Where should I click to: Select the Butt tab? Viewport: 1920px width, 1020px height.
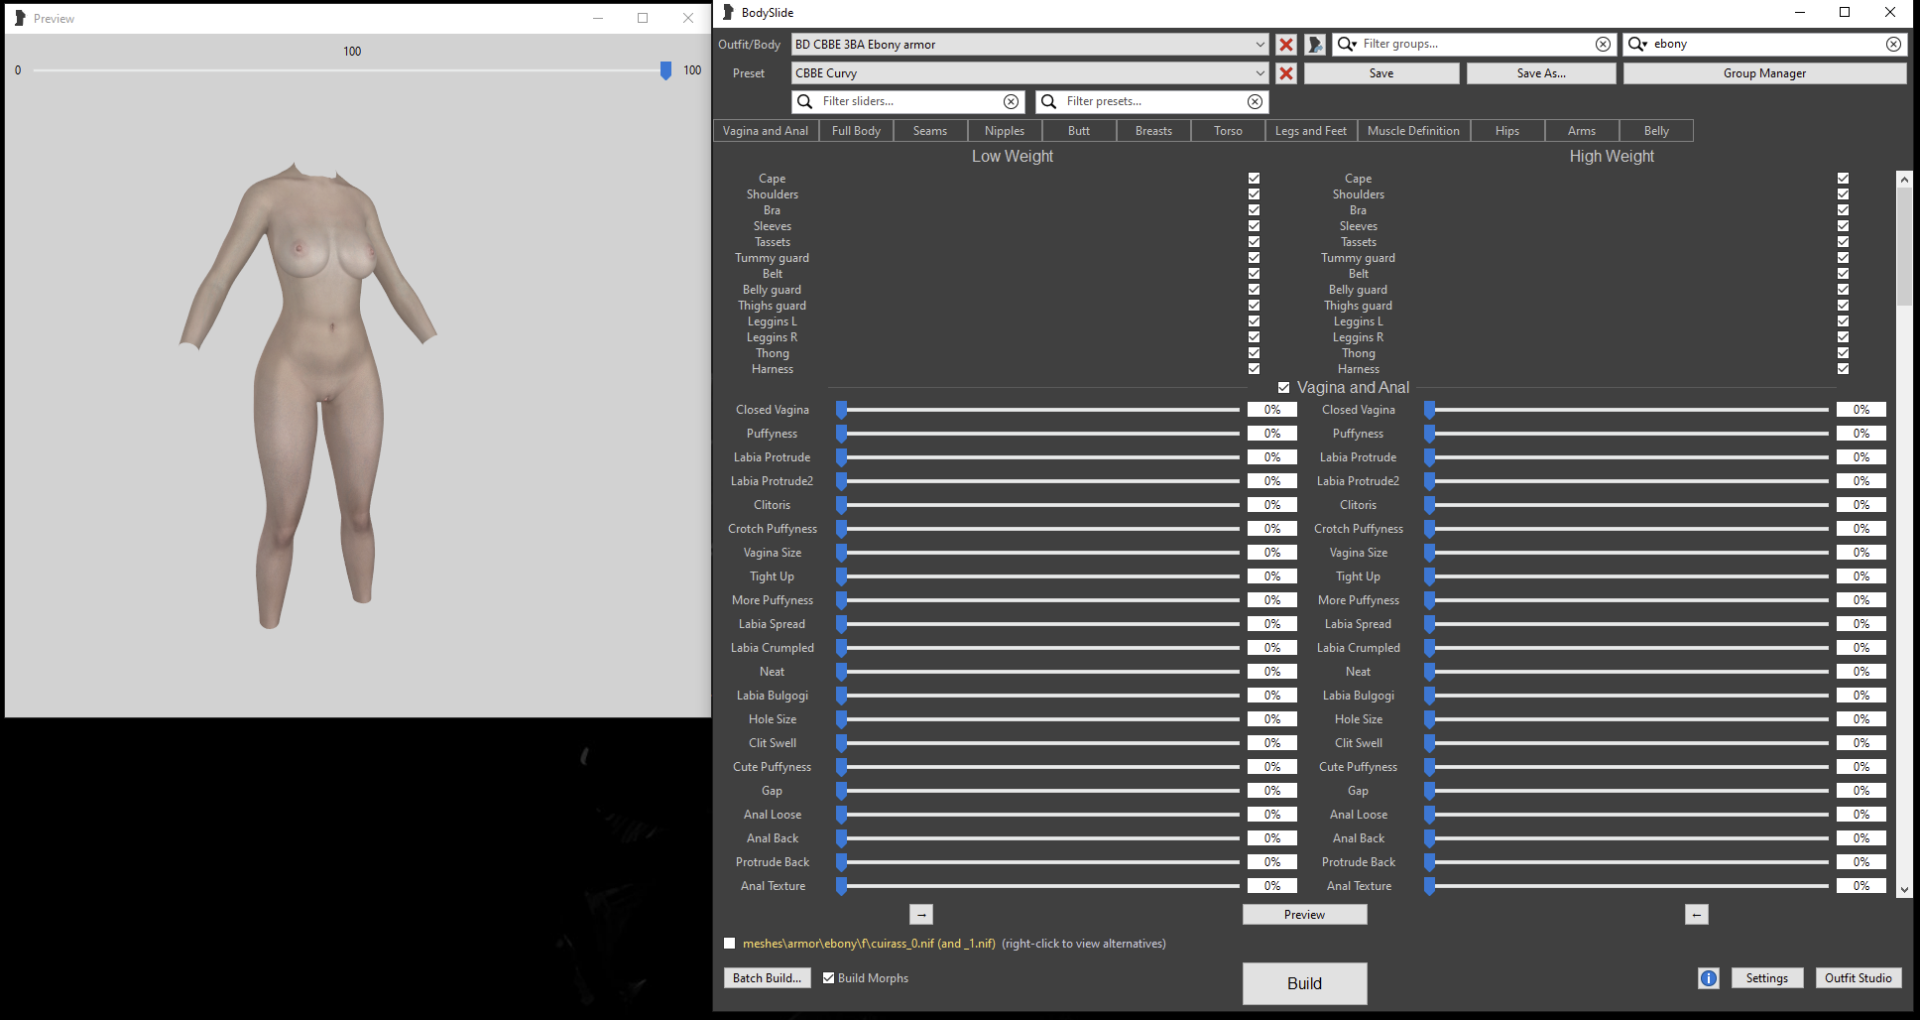pyautogui.click(x=1079, y=131)
